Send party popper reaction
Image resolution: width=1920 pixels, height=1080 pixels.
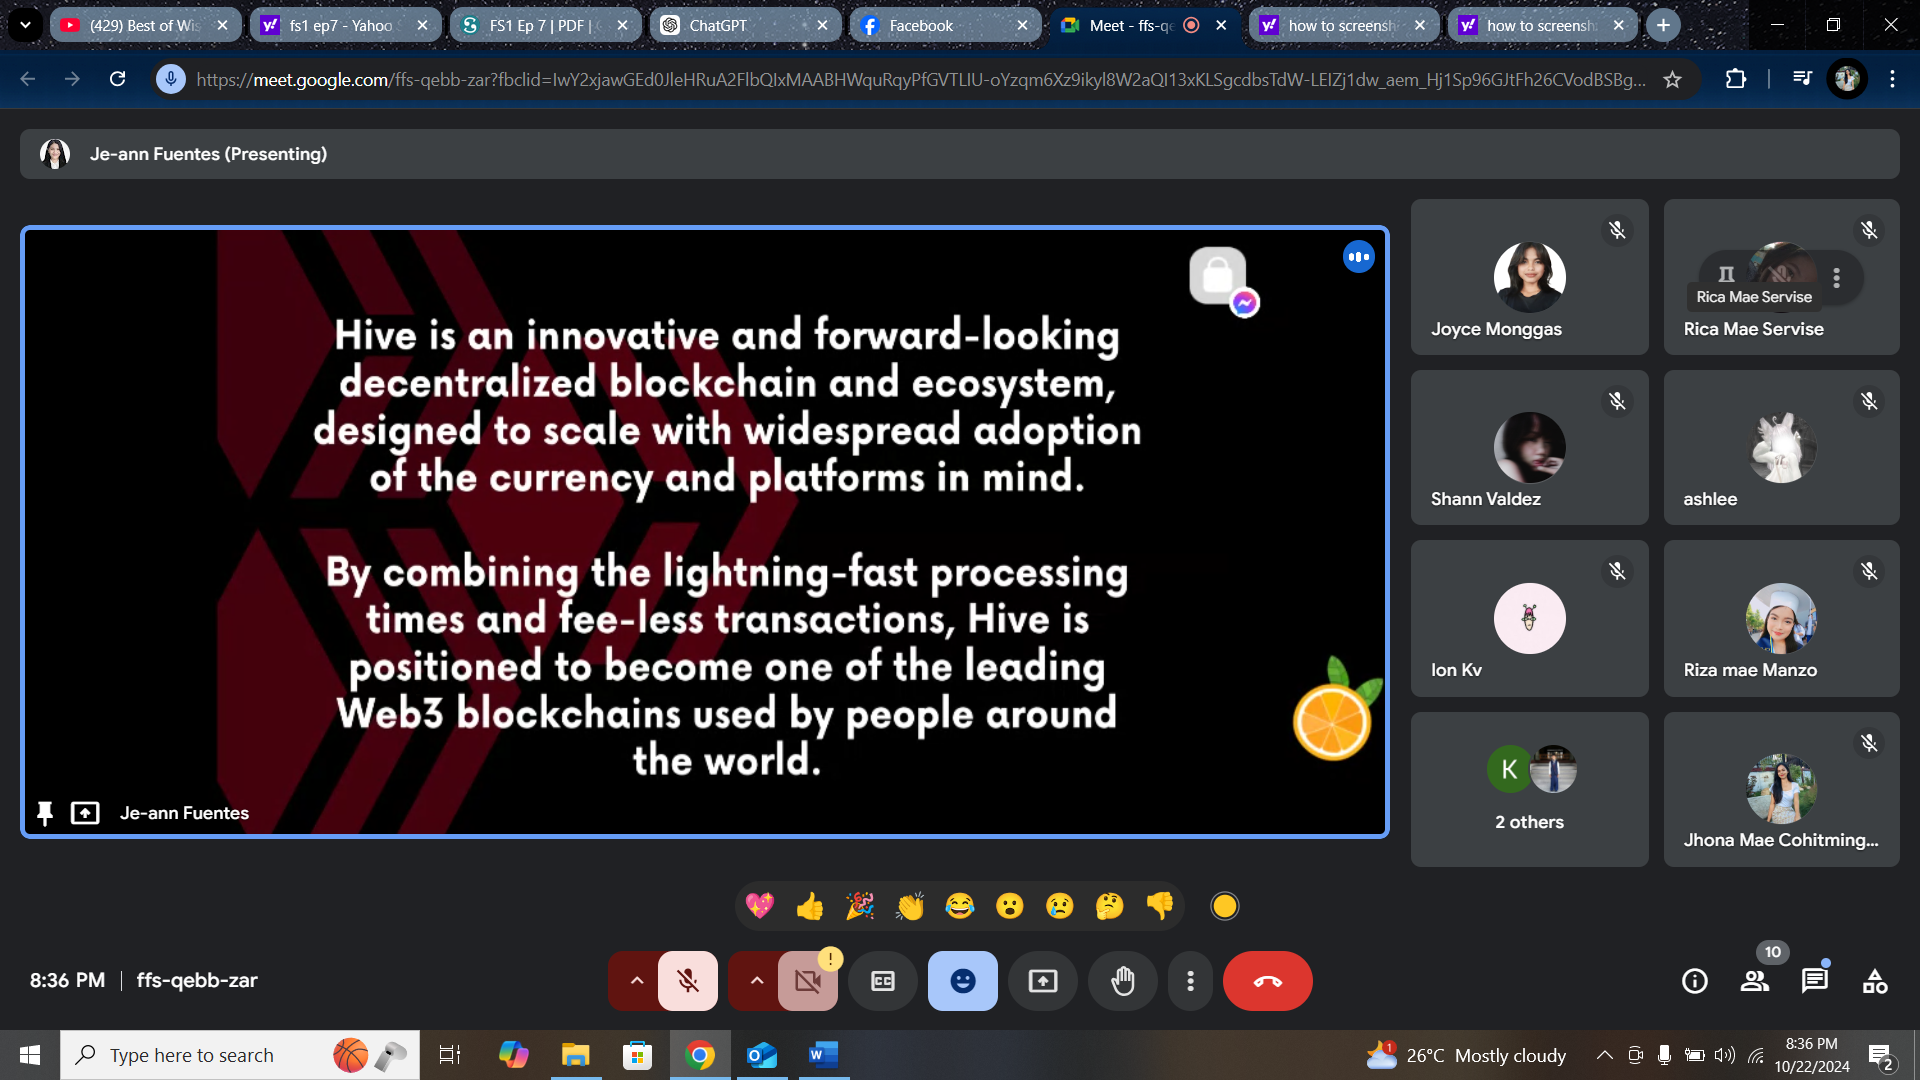[x=860, y=906]
